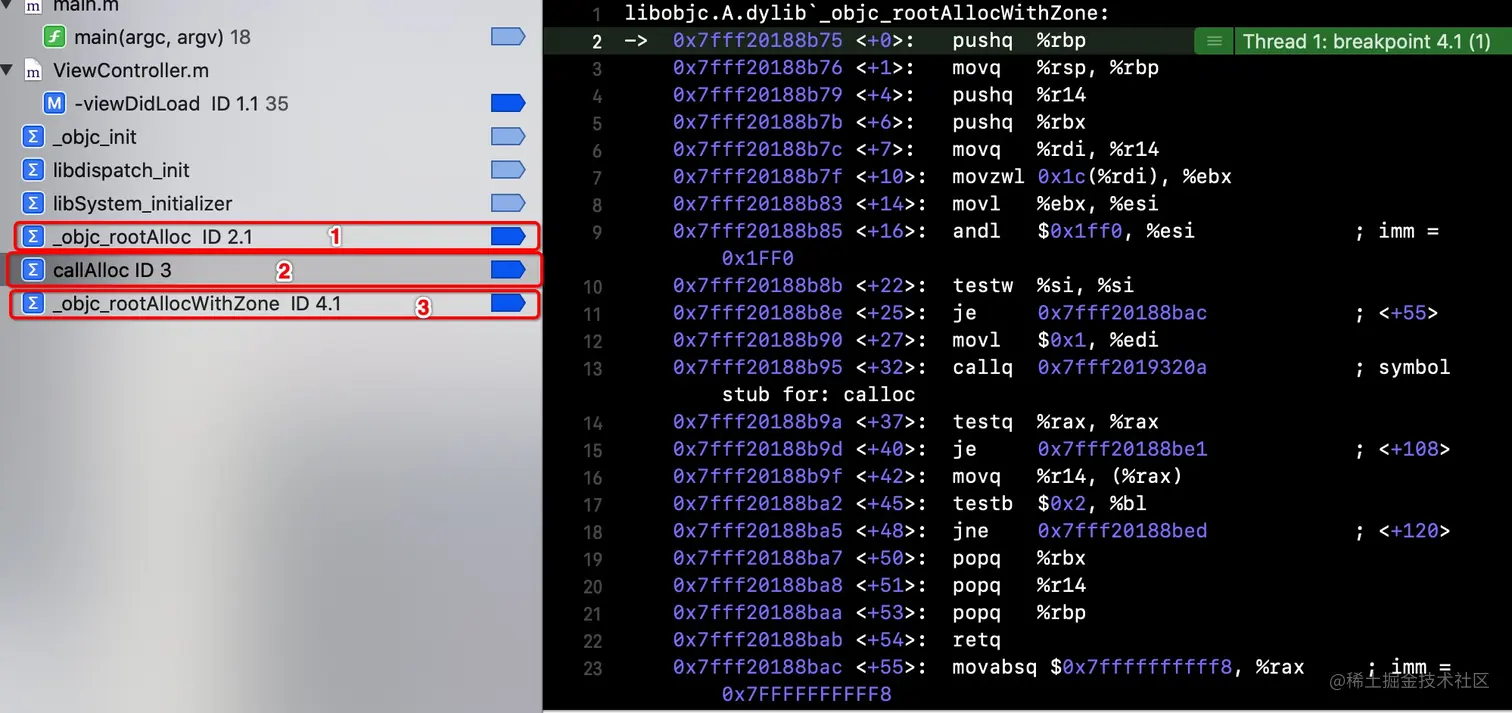
Task: Disable the _objc_init breakpoint arrow
Action: [508, 137]
